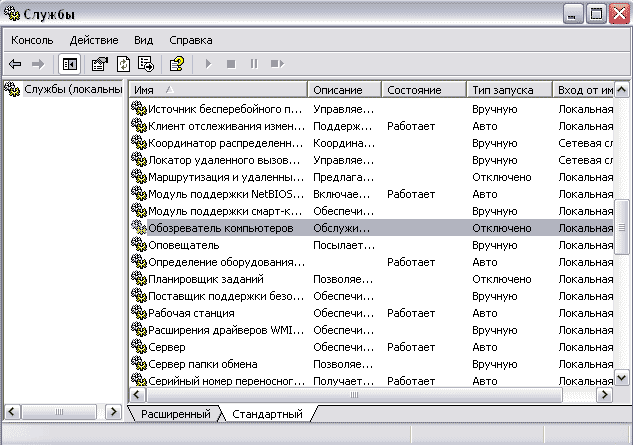Open the Консоль menu
The width and height of the screenshot is (633, 445).
pos(32,40)
